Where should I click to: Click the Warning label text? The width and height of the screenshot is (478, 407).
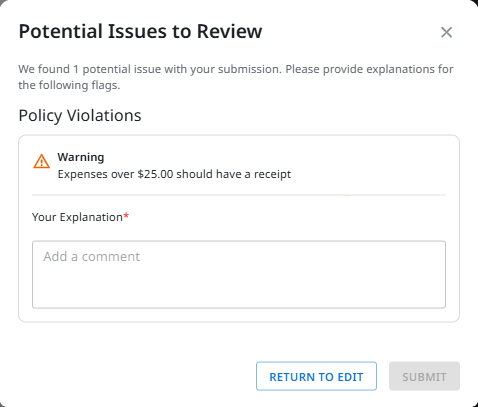[81, 157]
